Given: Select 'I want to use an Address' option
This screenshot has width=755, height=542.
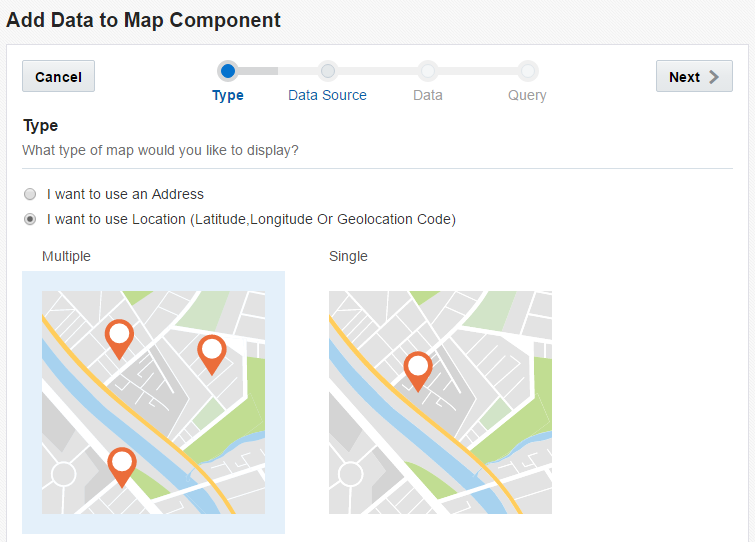Looking at the screenshot, I should click(30, 194).
